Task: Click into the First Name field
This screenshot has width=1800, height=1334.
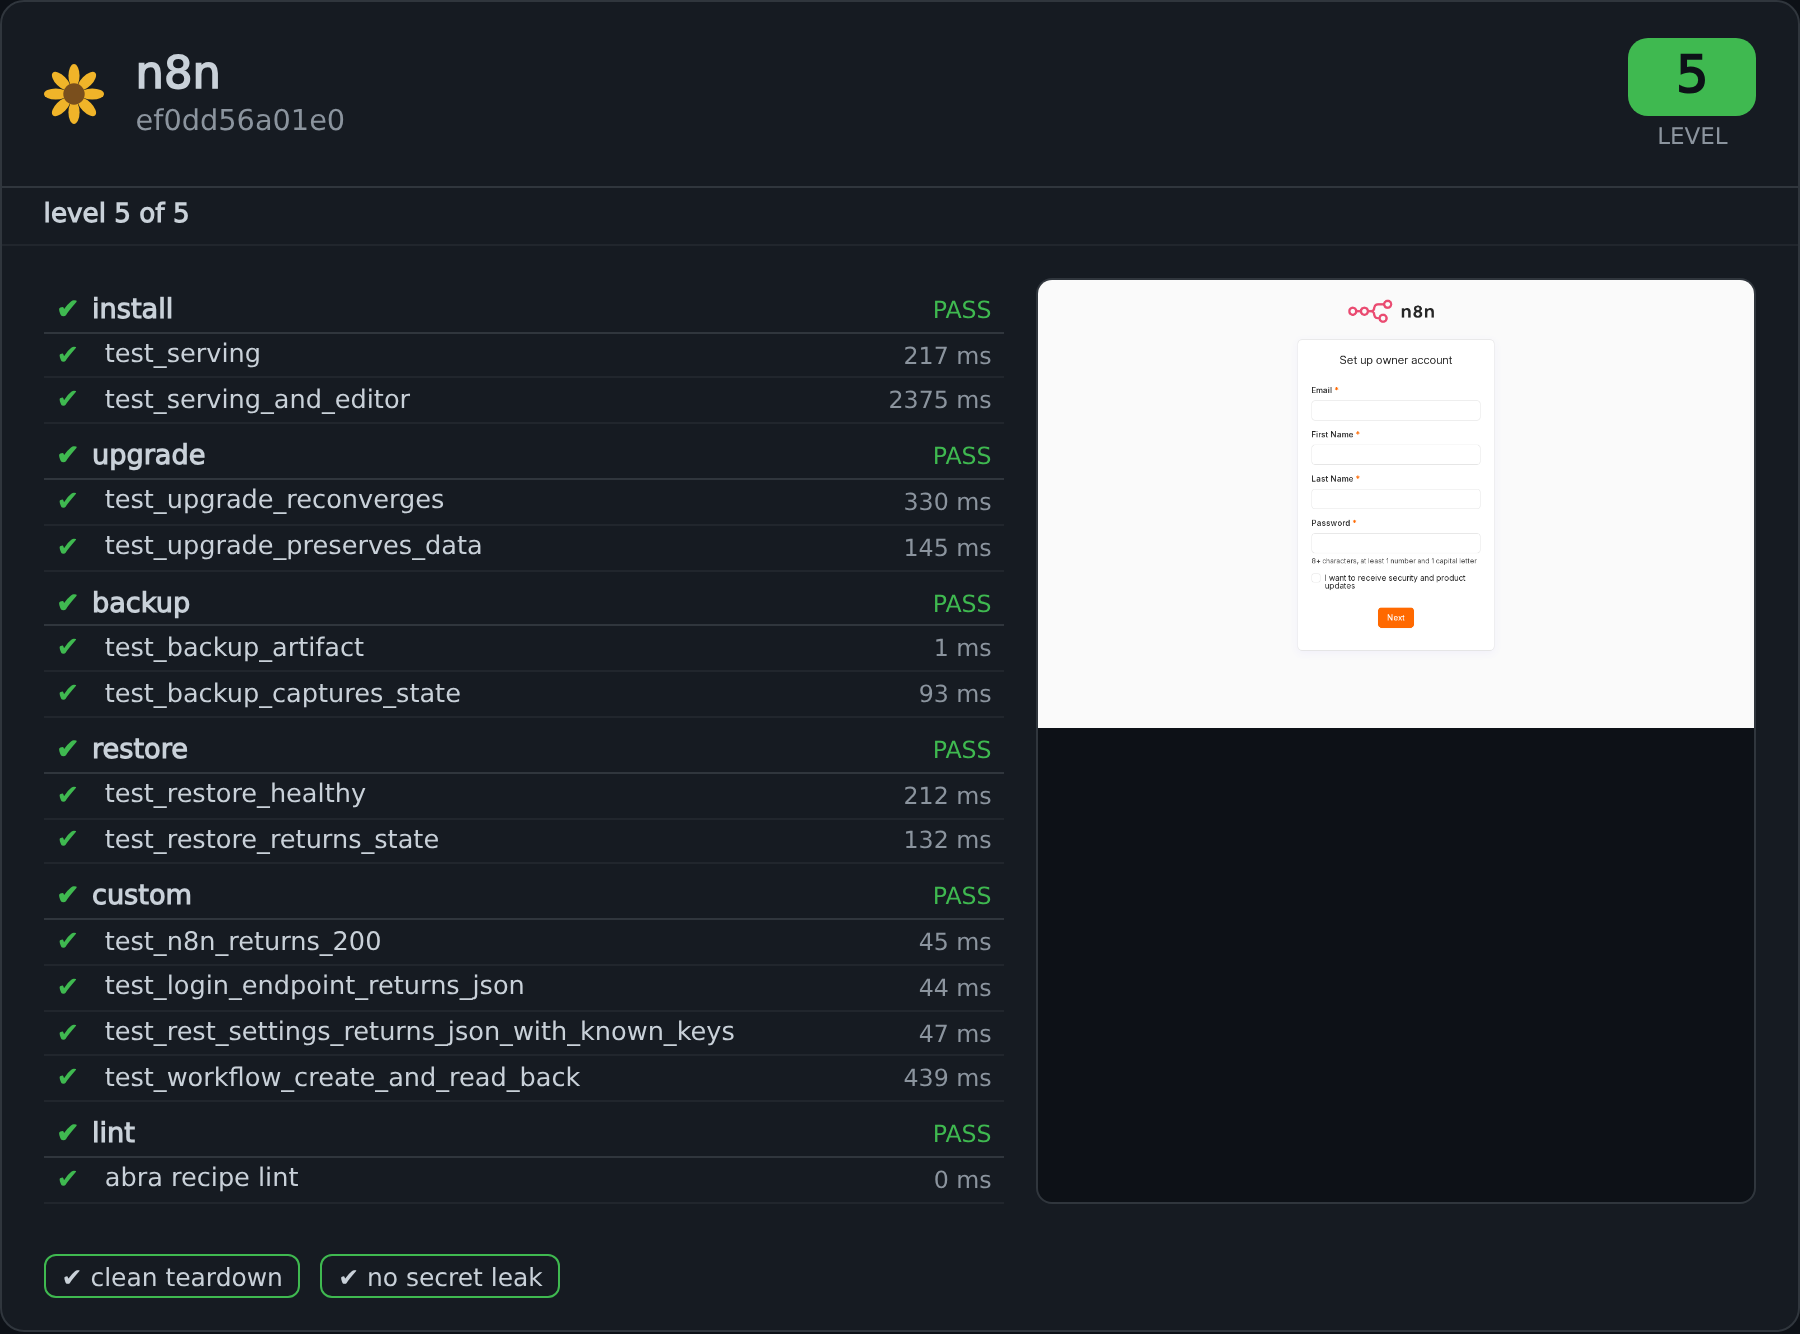Action: click(x=1396, y=454)
